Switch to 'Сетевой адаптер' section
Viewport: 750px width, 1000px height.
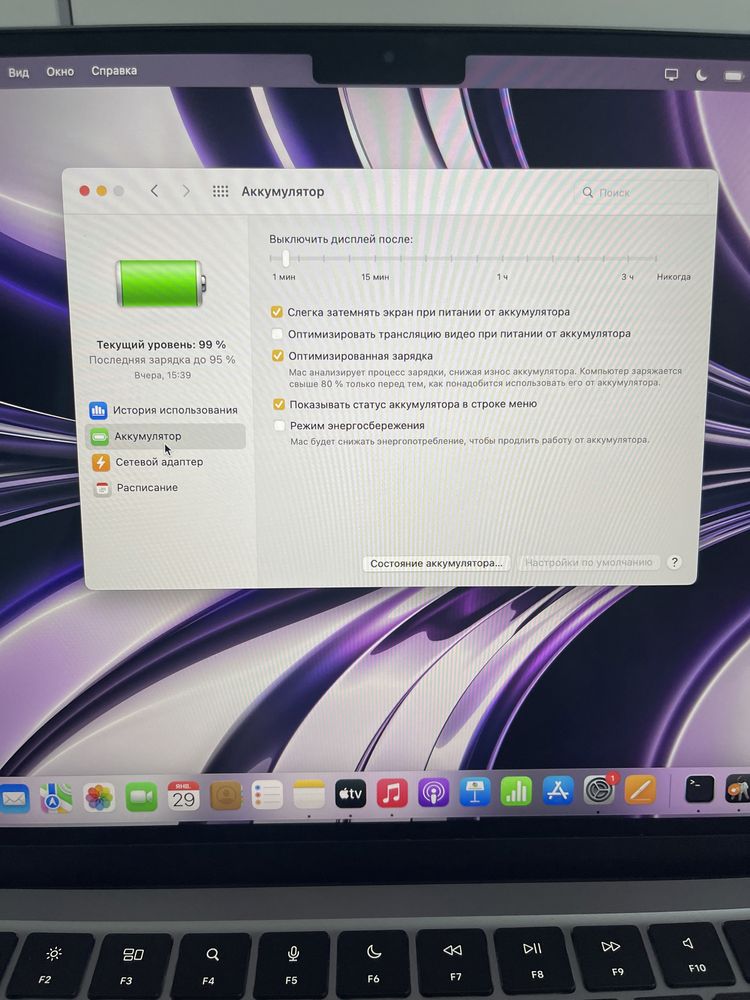pos(148,462)
